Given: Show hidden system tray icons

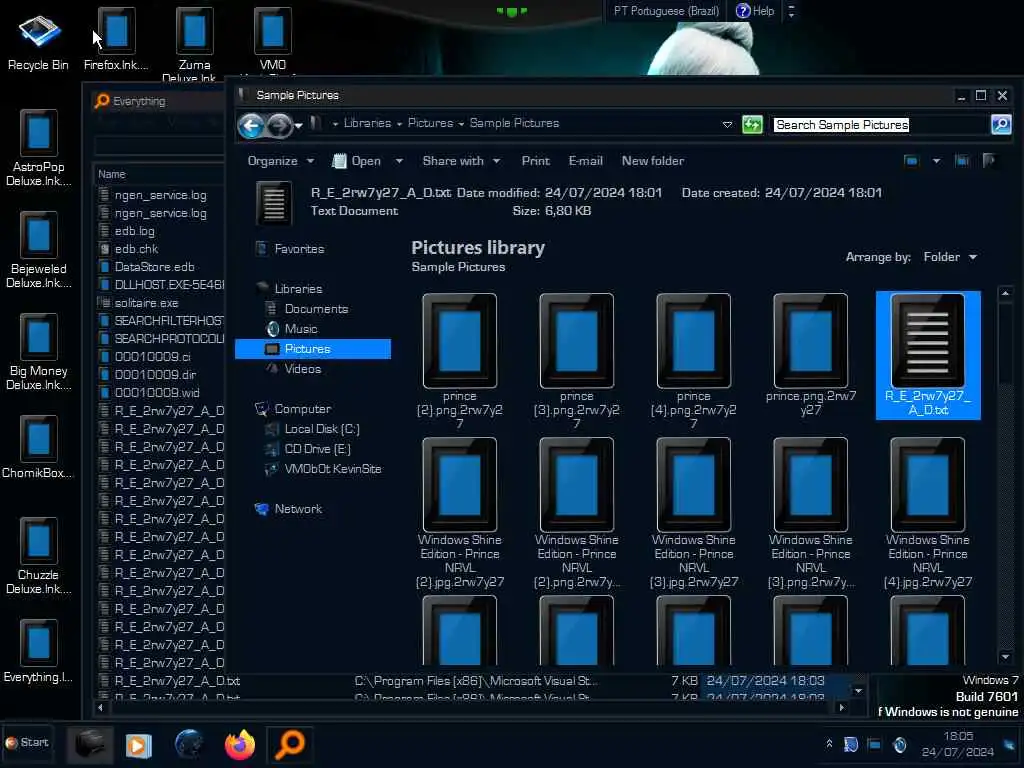Looking at the screenshot, I should pyautogui.click(x=829, y=744).
